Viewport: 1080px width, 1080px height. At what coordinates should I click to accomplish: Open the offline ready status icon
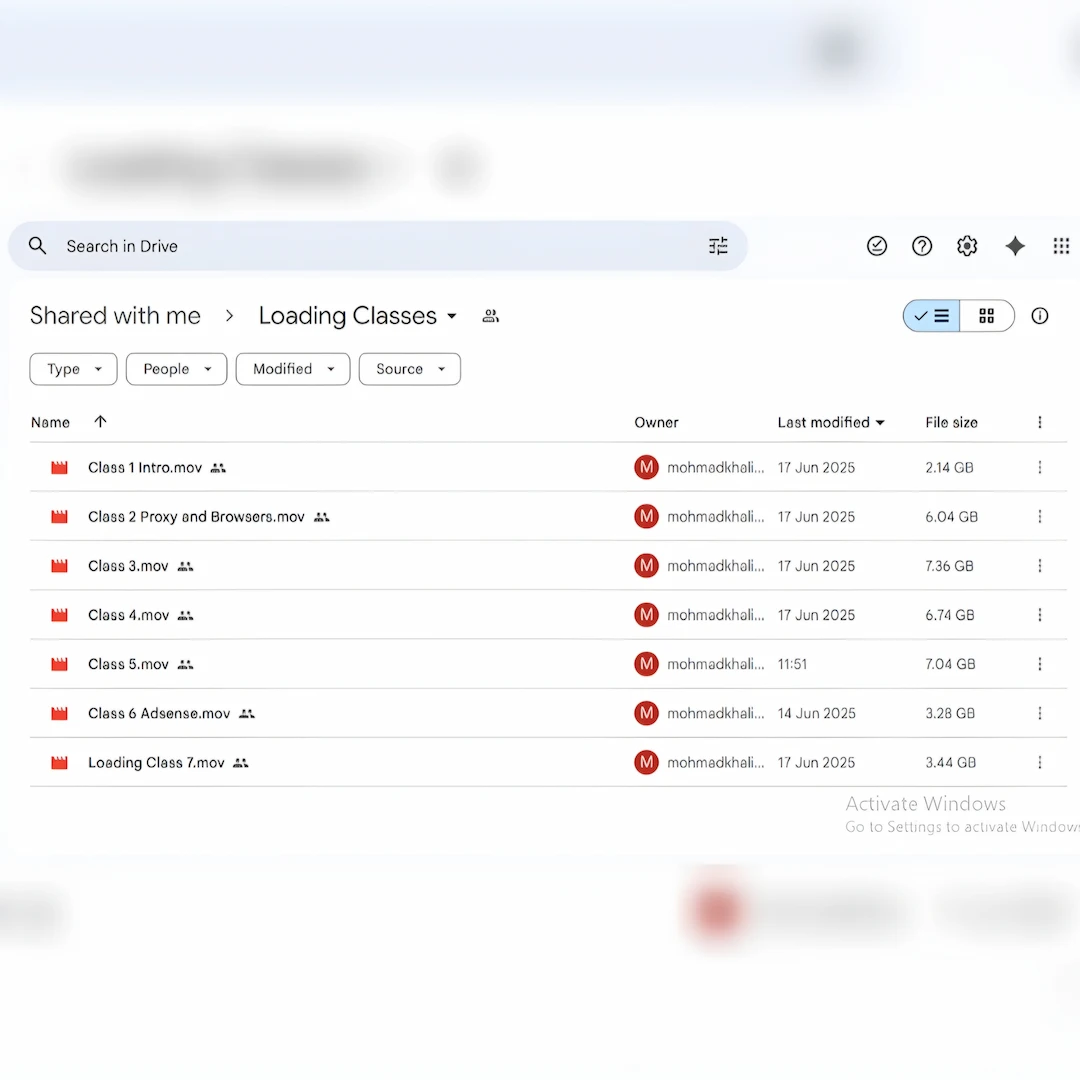pyautogui.click(x=877, y=246)
